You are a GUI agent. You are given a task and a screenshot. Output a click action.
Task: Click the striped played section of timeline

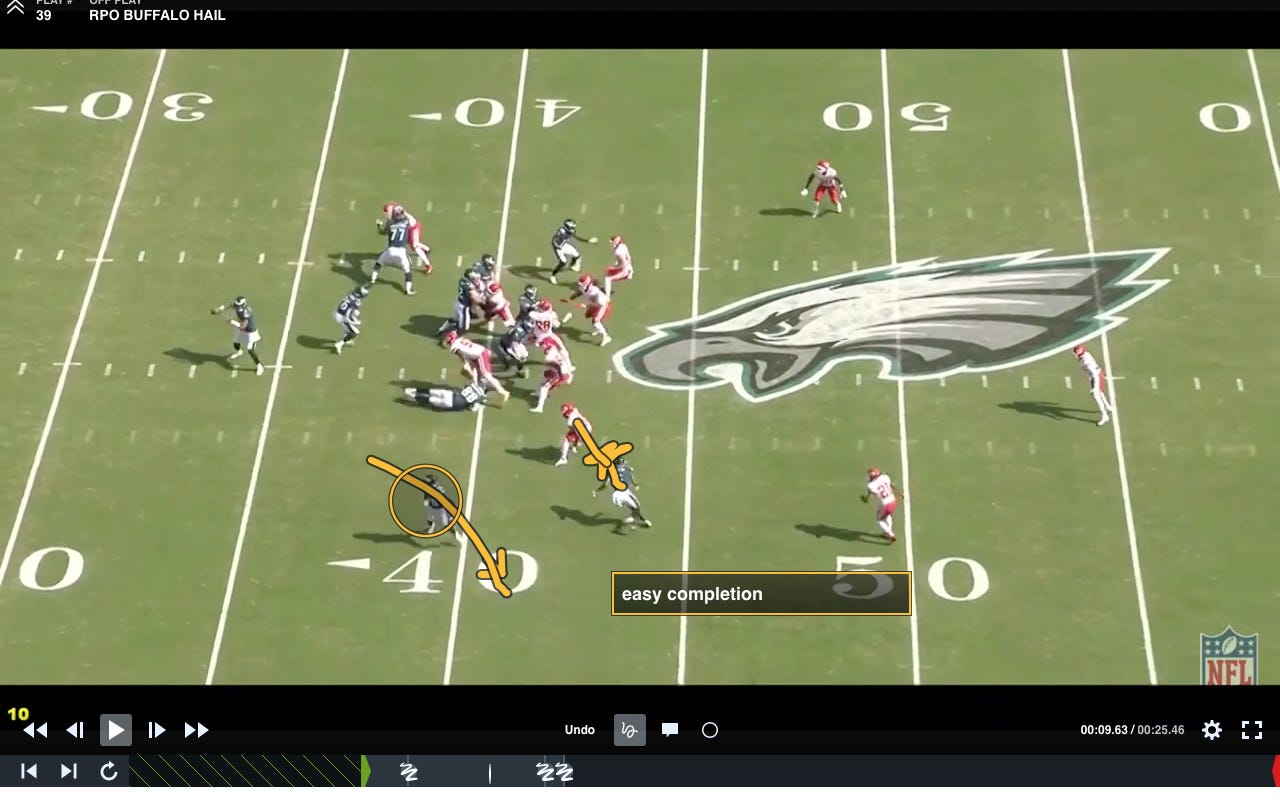pos(245,771)
